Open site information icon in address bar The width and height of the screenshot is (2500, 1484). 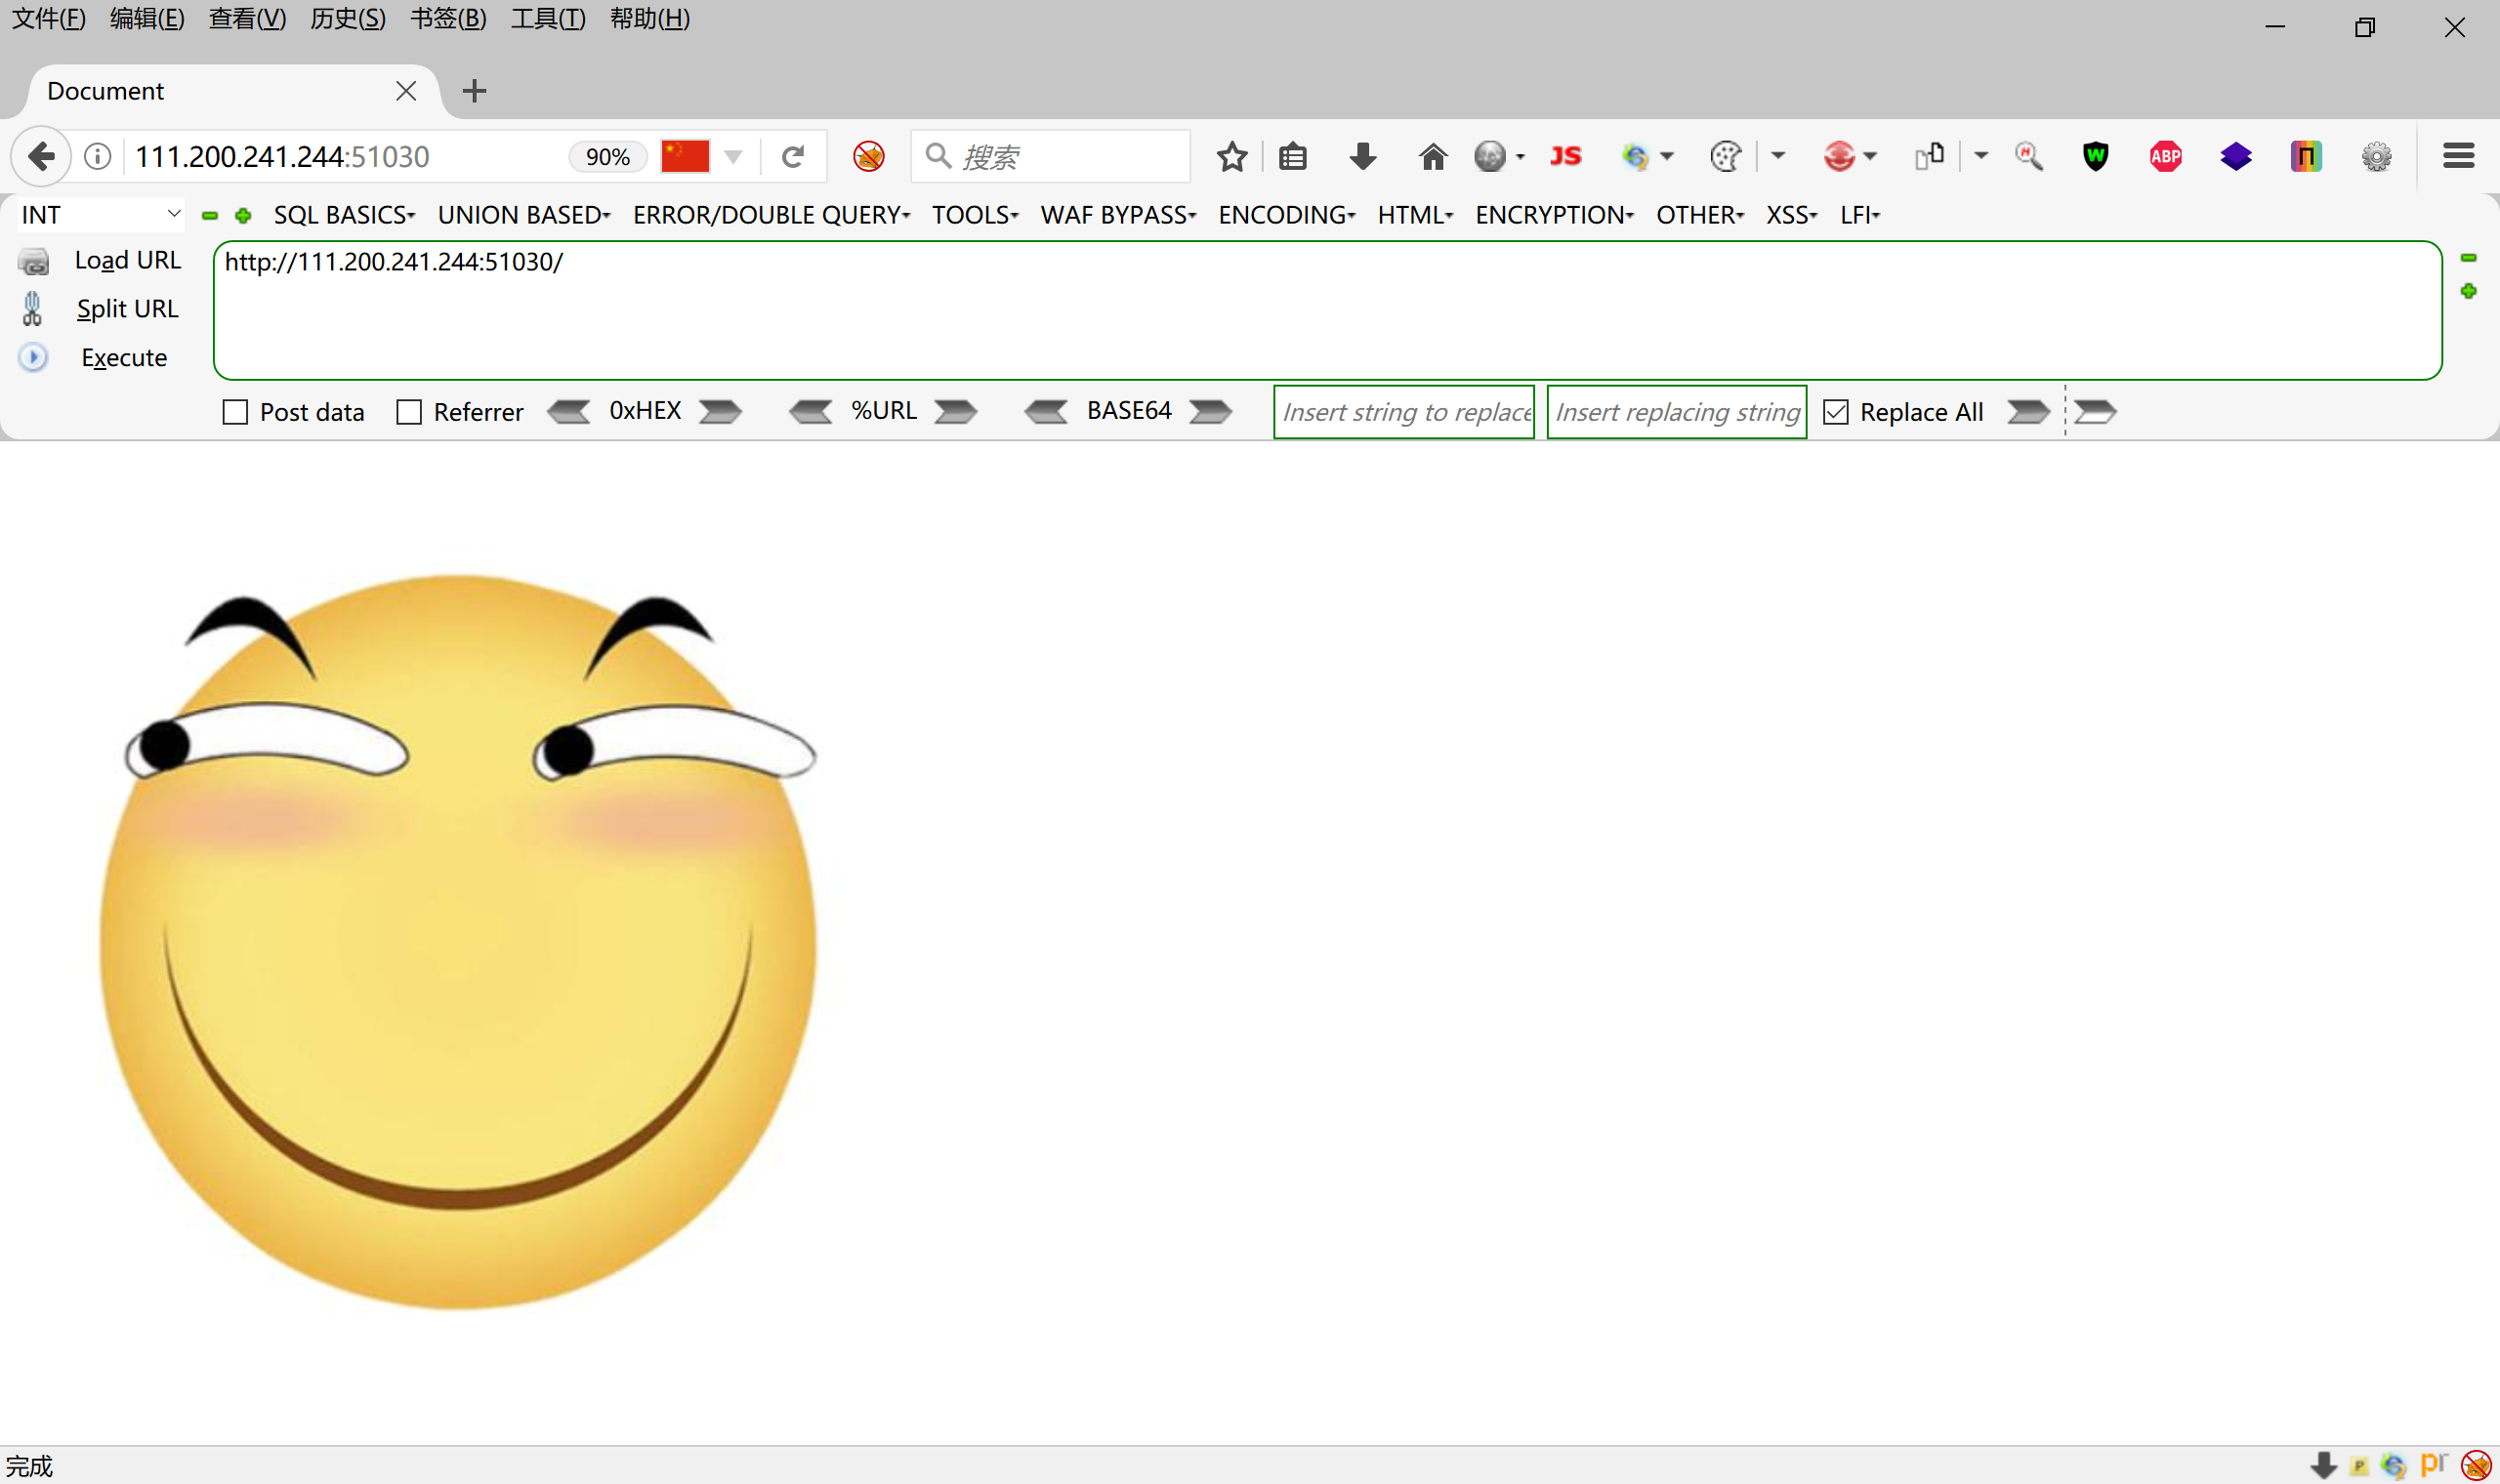(x=97, y=156)
